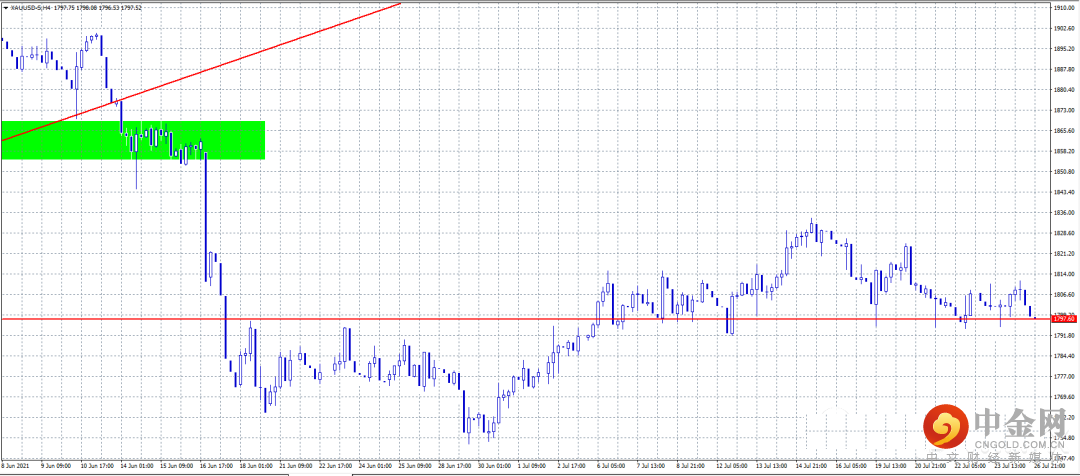Click the 20 Jul 21:00 time label

[x=933, y=466]
